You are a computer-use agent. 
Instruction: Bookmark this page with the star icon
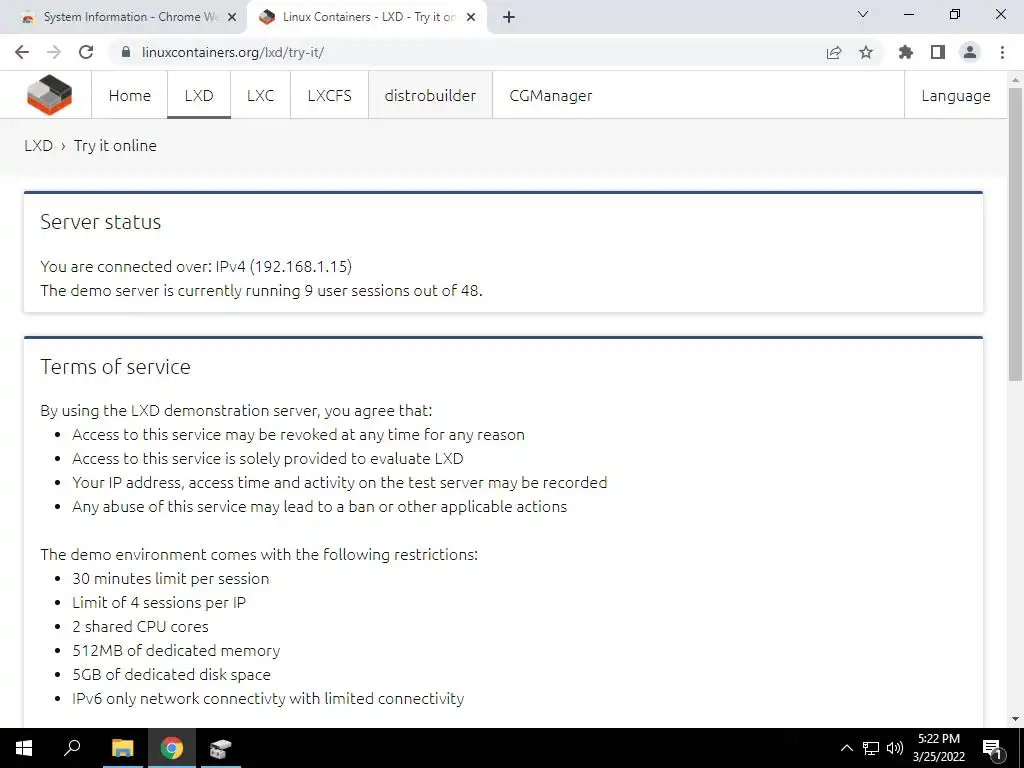[866, 52]
